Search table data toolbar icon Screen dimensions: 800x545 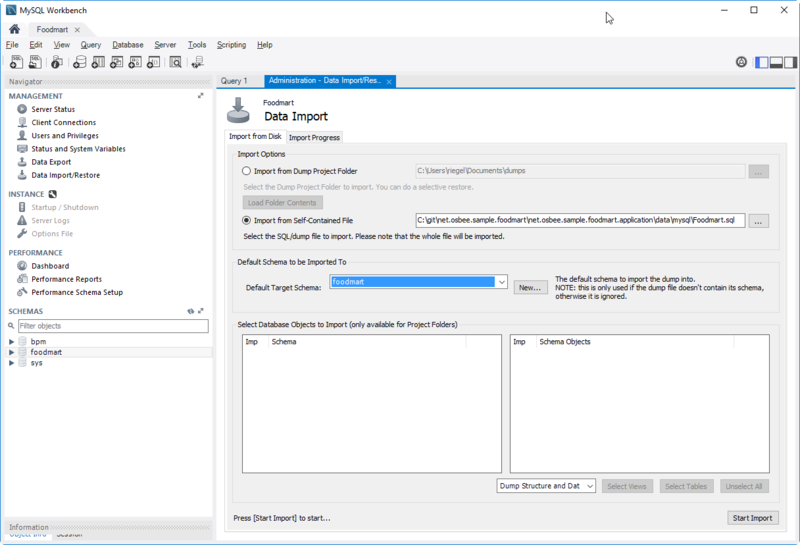click(x=176, y=62)
